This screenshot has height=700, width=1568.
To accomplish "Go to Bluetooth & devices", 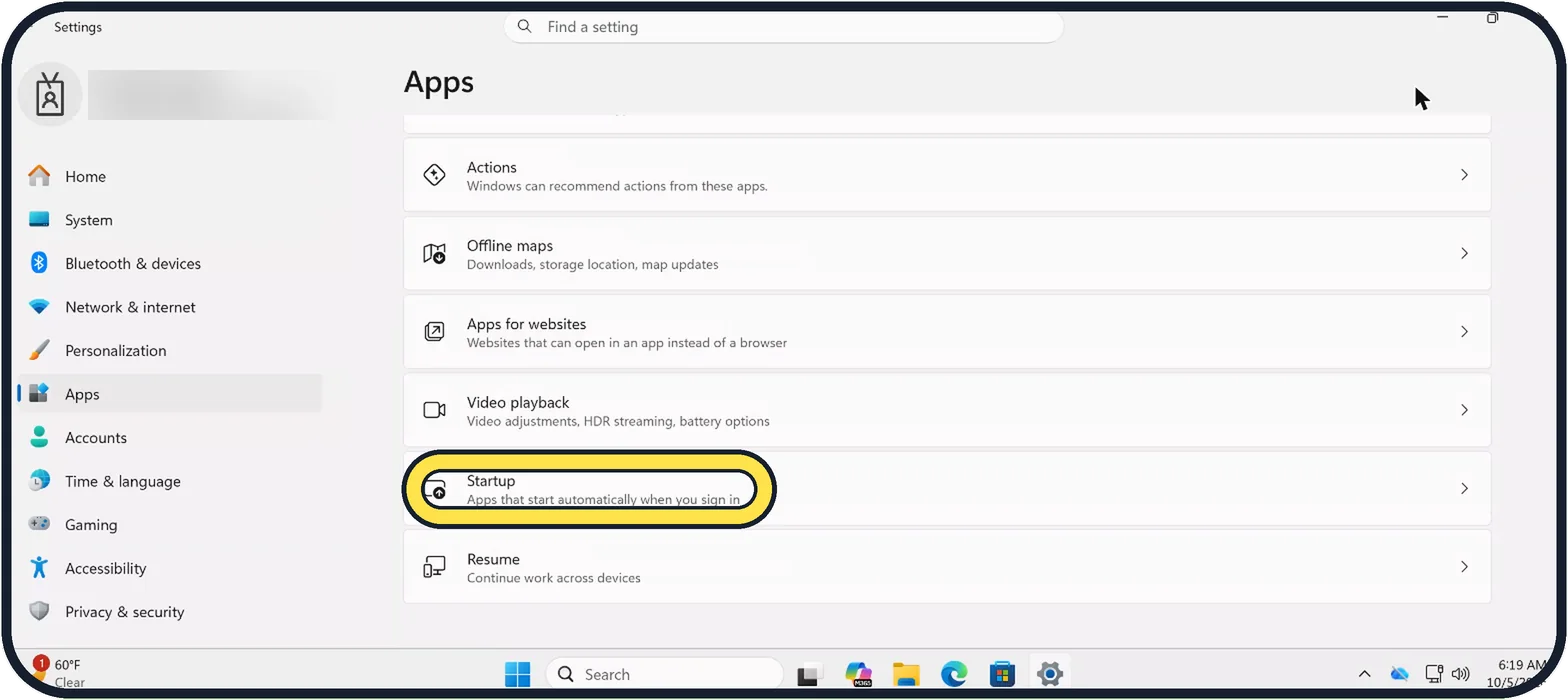I will 170,264.
